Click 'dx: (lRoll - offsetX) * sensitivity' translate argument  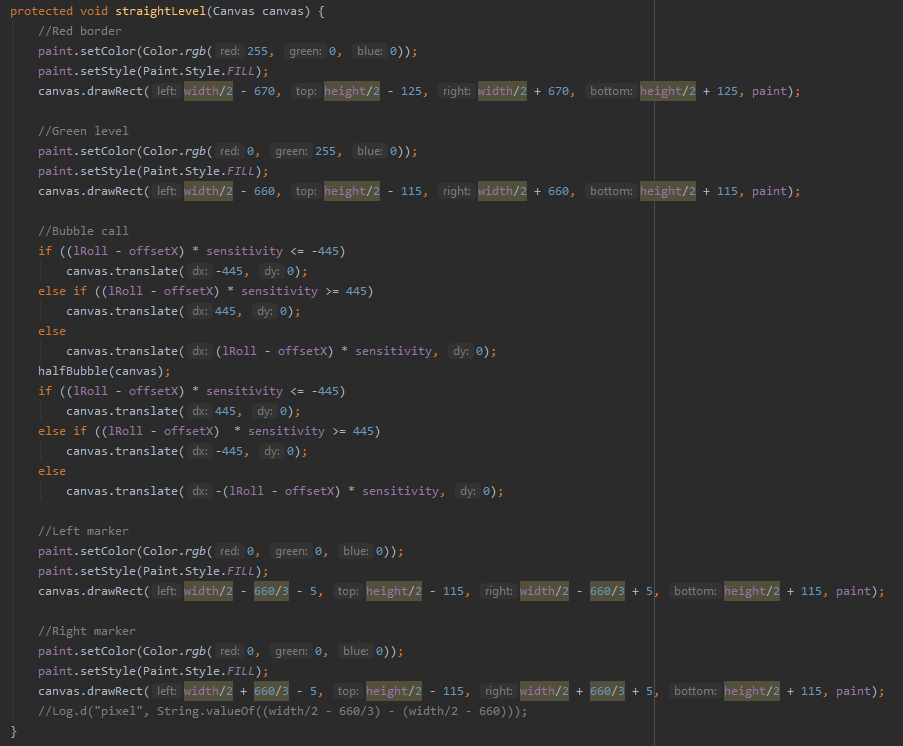tap(310, 351)
